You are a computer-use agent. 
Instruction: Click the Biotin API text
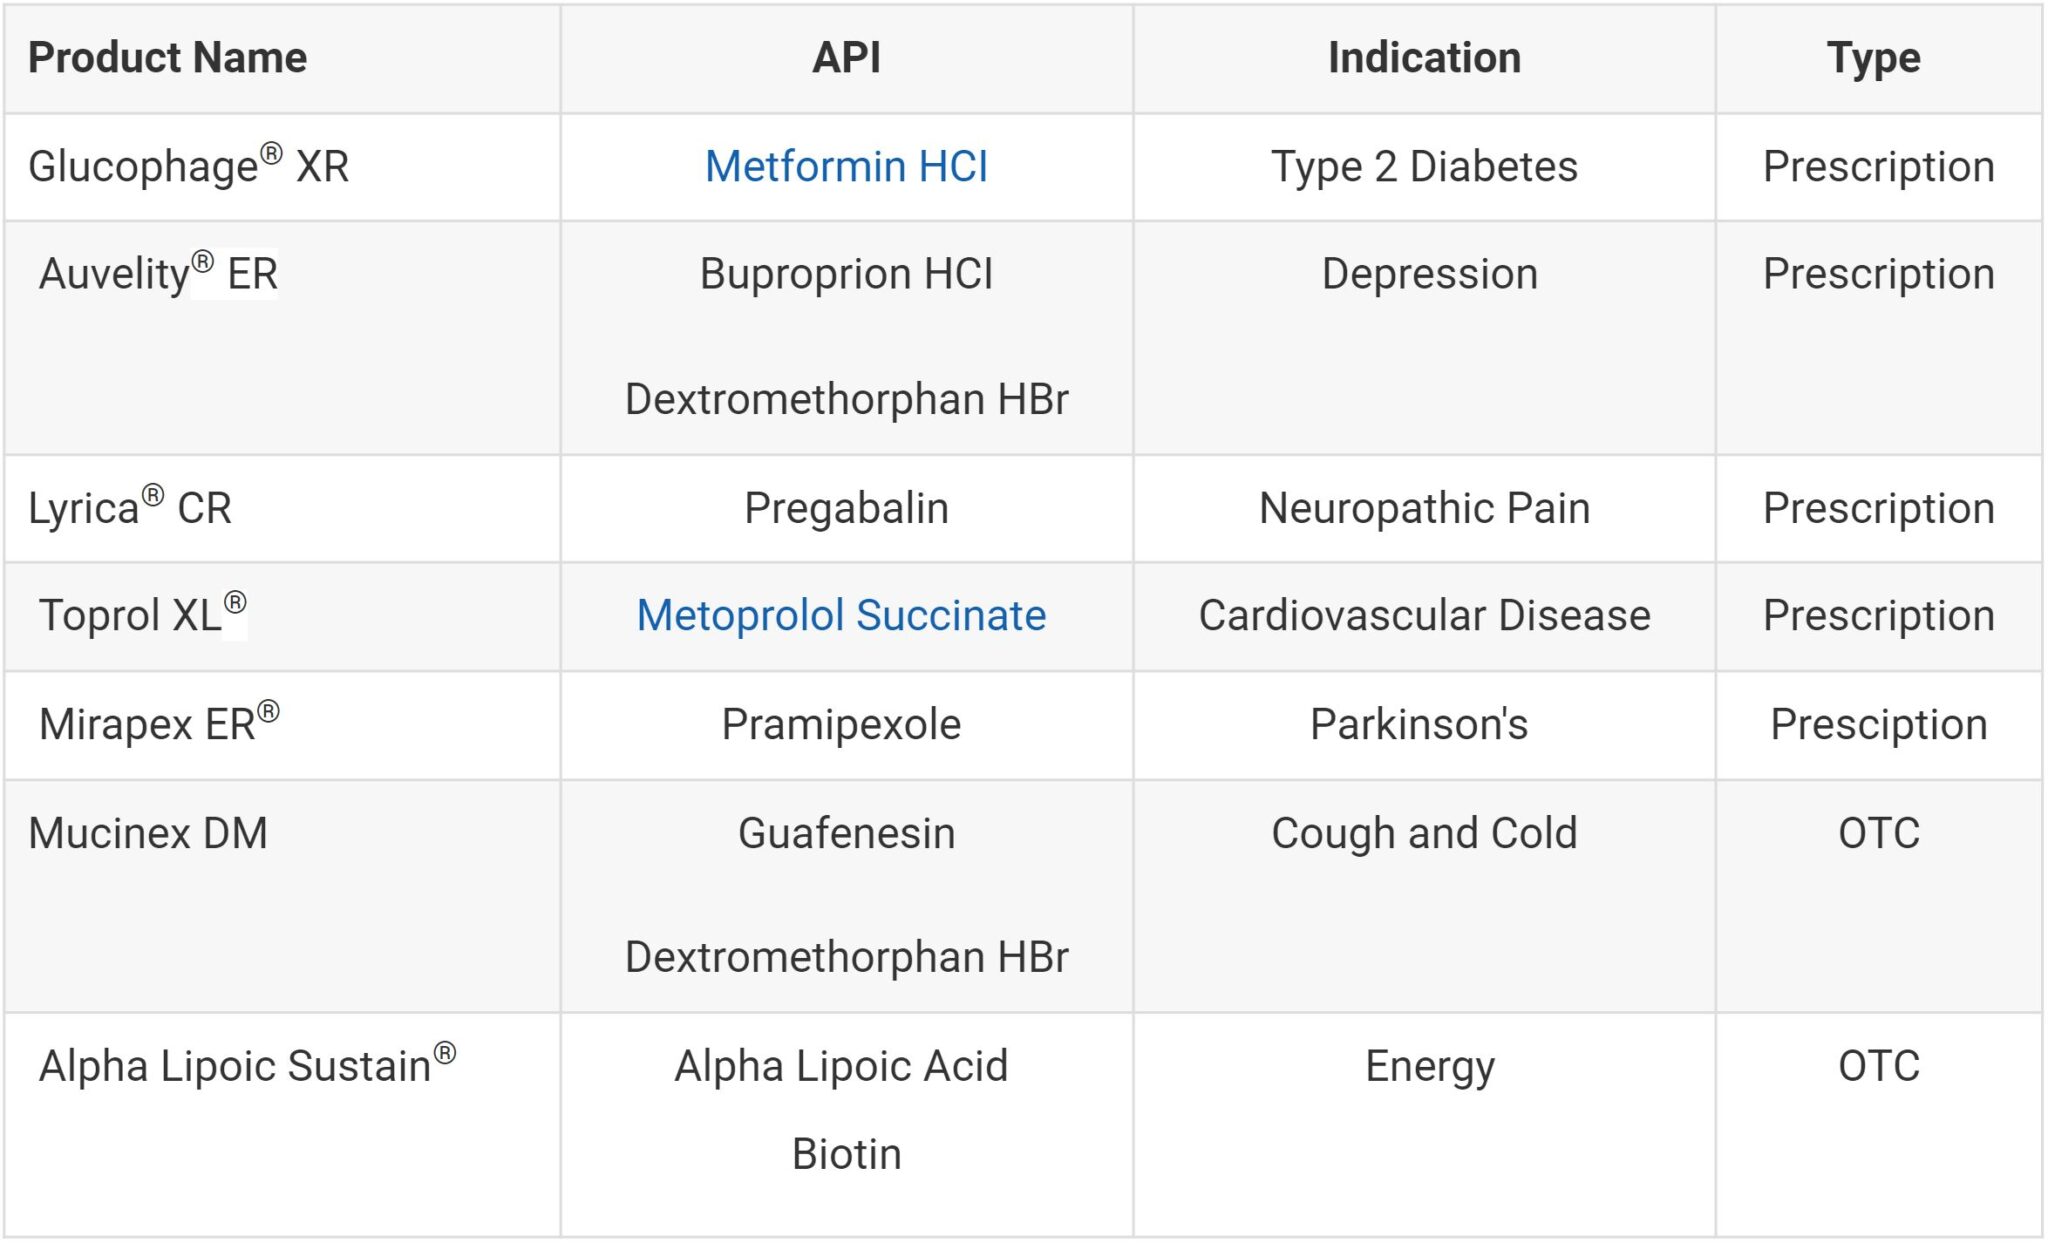[846, 1154]
